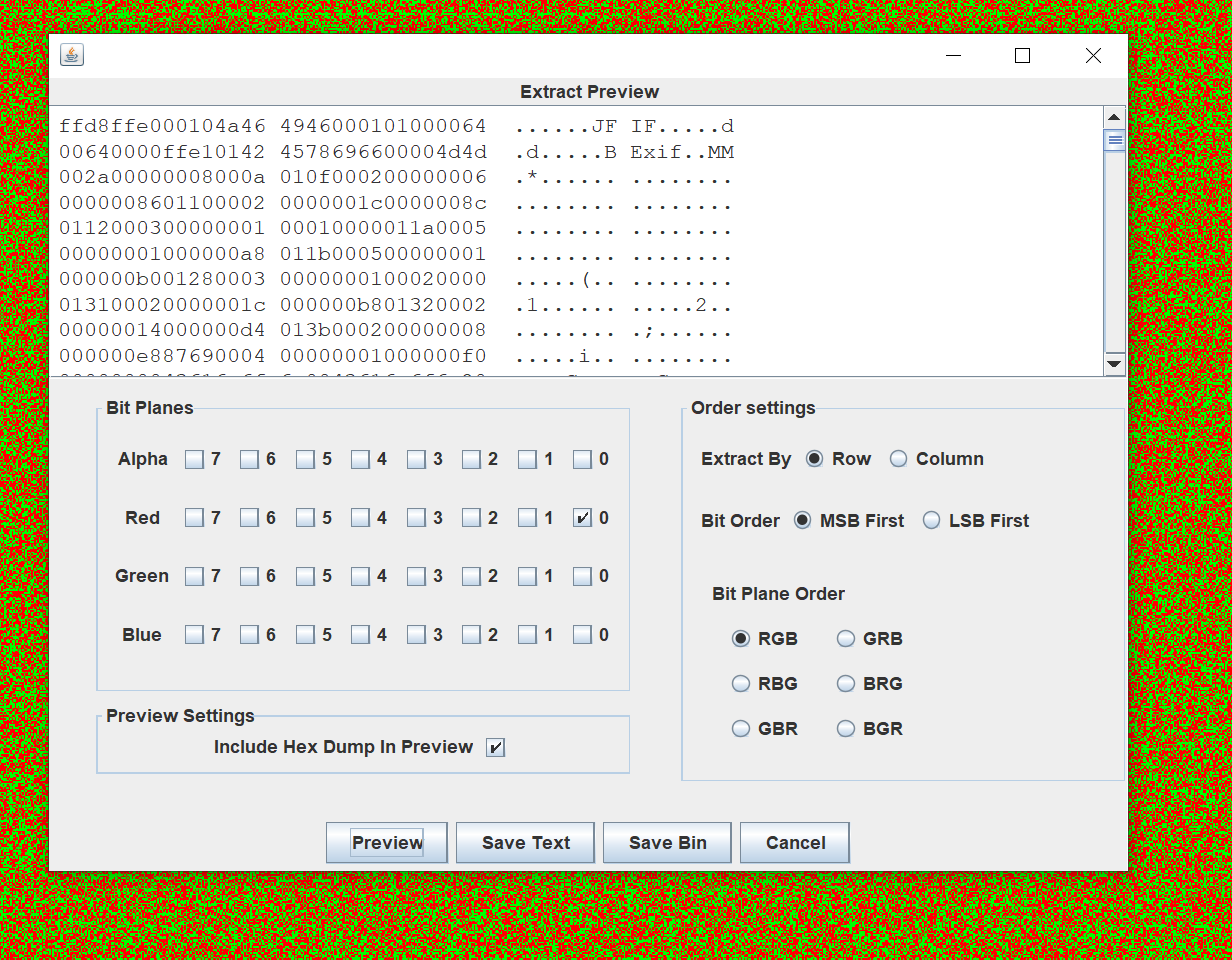This screenshot has height=960, width=1232.
Task: Check Blue bit plane 0
Action: pyautogui.click(x=583, y=635)
